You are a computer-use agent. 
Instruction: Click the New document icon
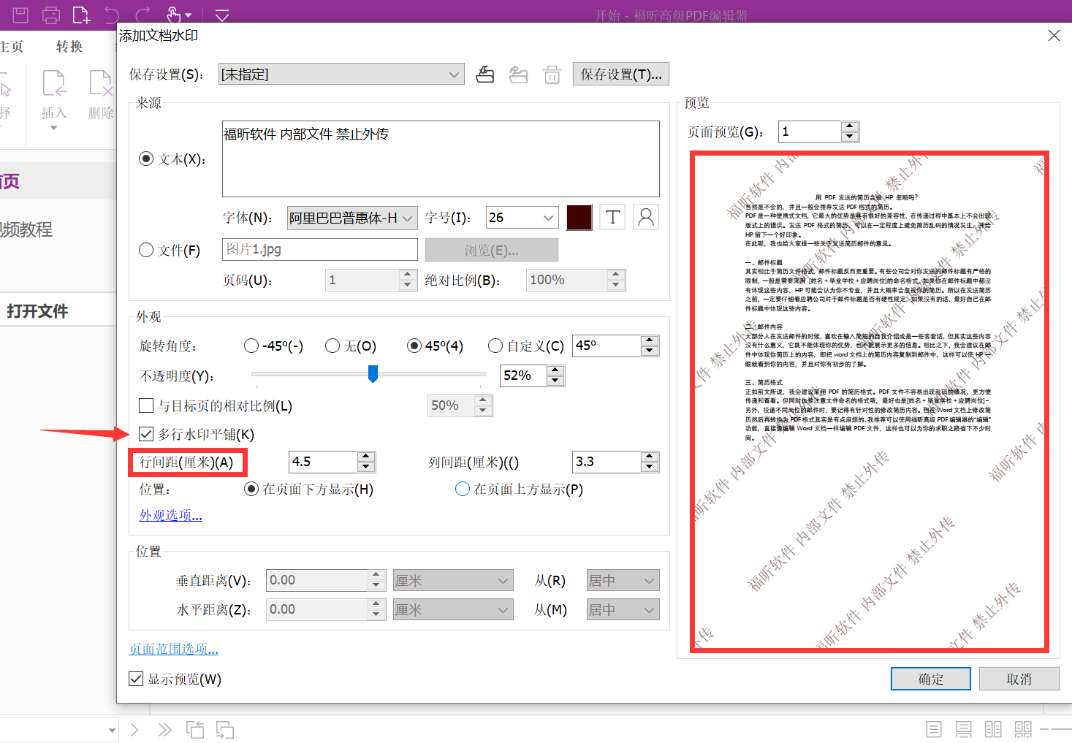81,13
